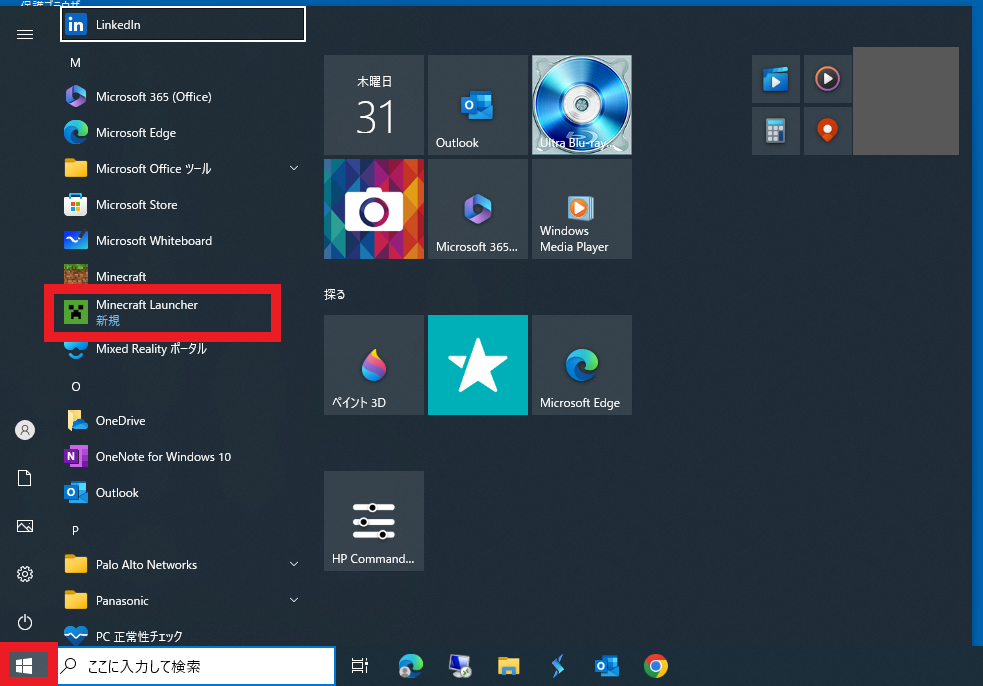This screenshot has height=686, width=983.
Task: Open File Explorer from the taskbar
Action: click(508, 666)
